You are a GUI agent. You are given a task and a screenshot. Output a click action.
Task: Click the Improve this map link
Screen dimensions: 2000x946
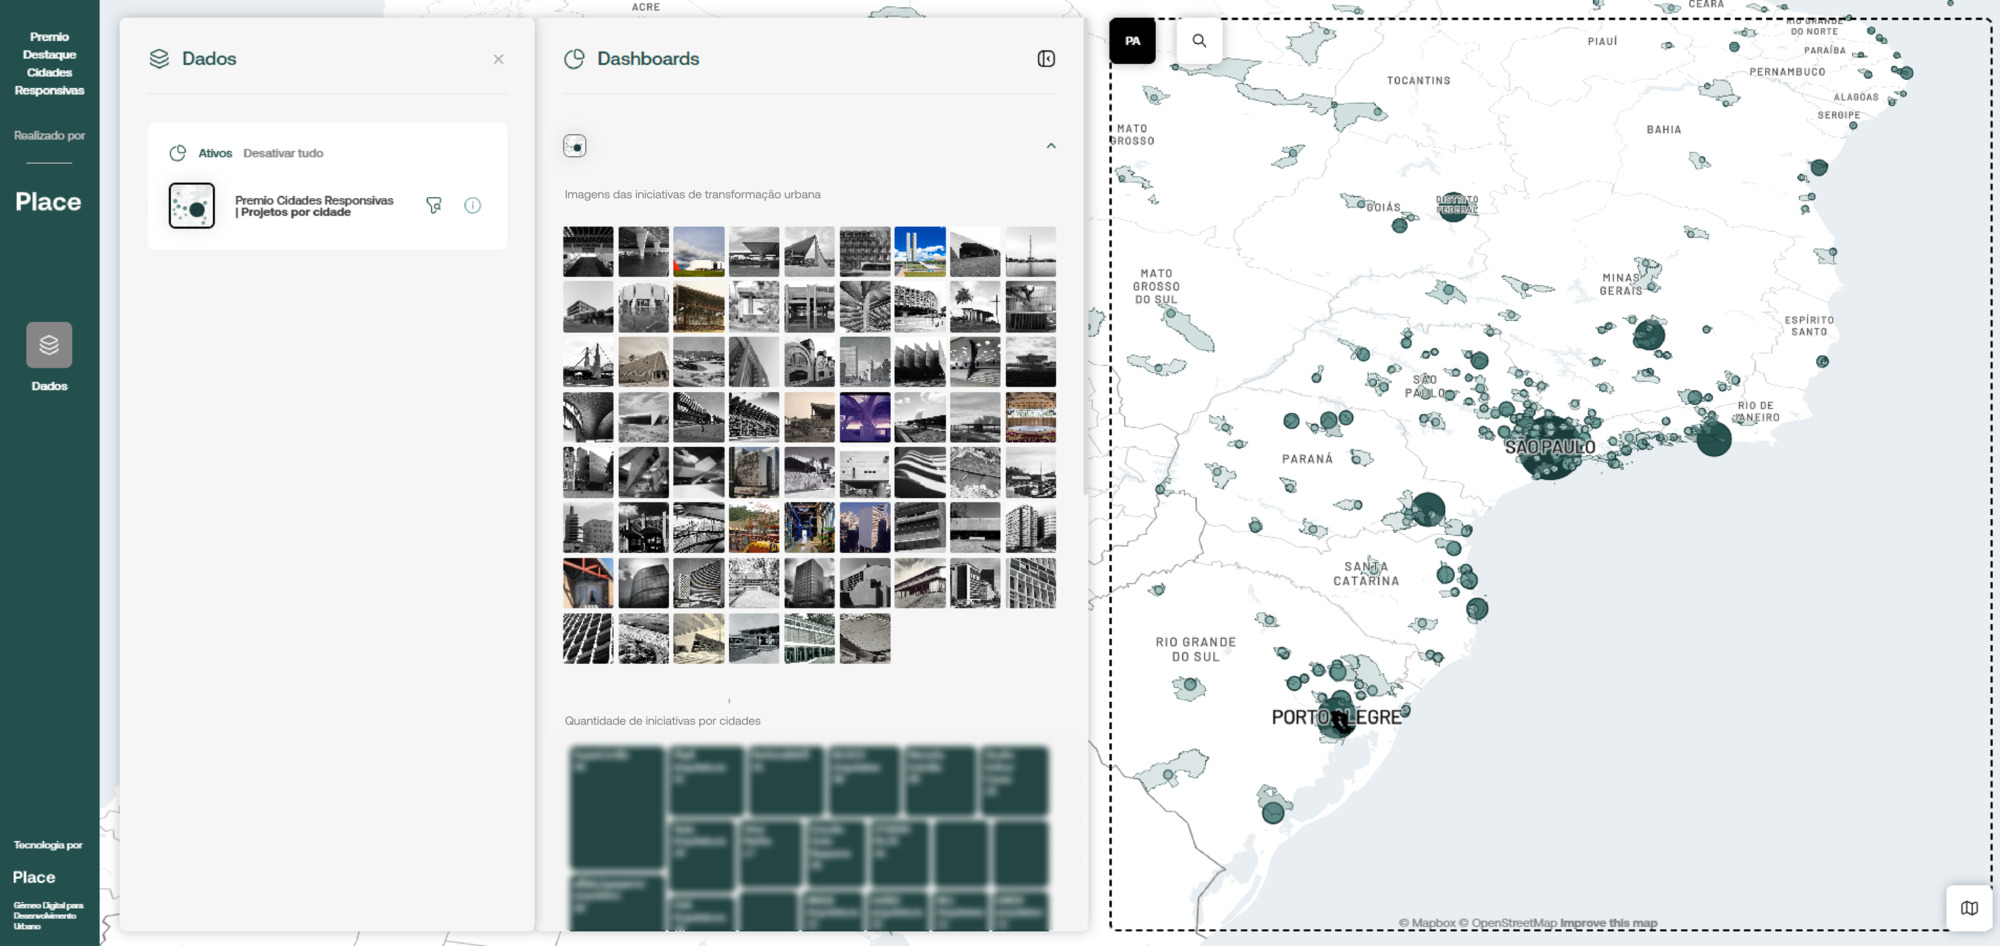pos(1608,923)
